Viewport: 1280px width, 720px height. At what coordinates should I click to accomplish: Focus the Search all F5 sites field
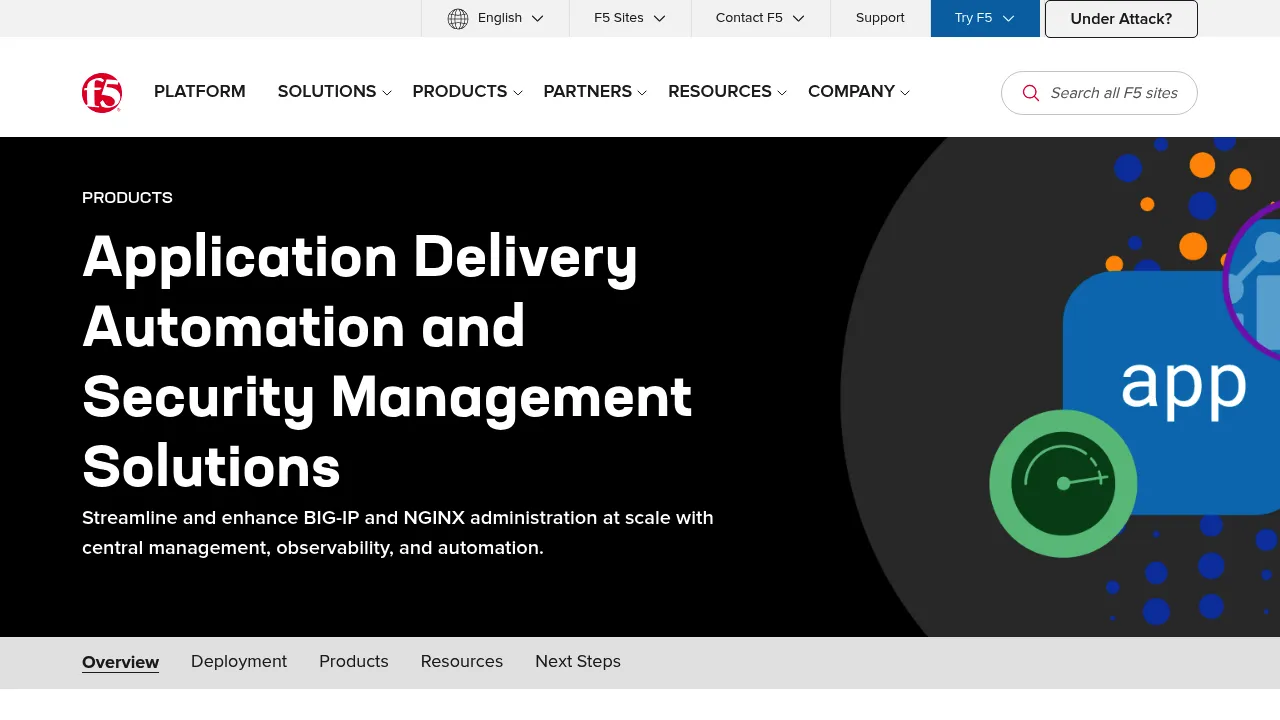(1099, 93)
